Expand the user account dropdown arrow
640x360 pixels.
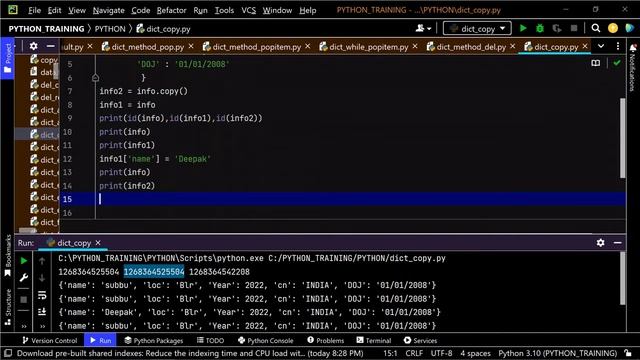point(429,29)
